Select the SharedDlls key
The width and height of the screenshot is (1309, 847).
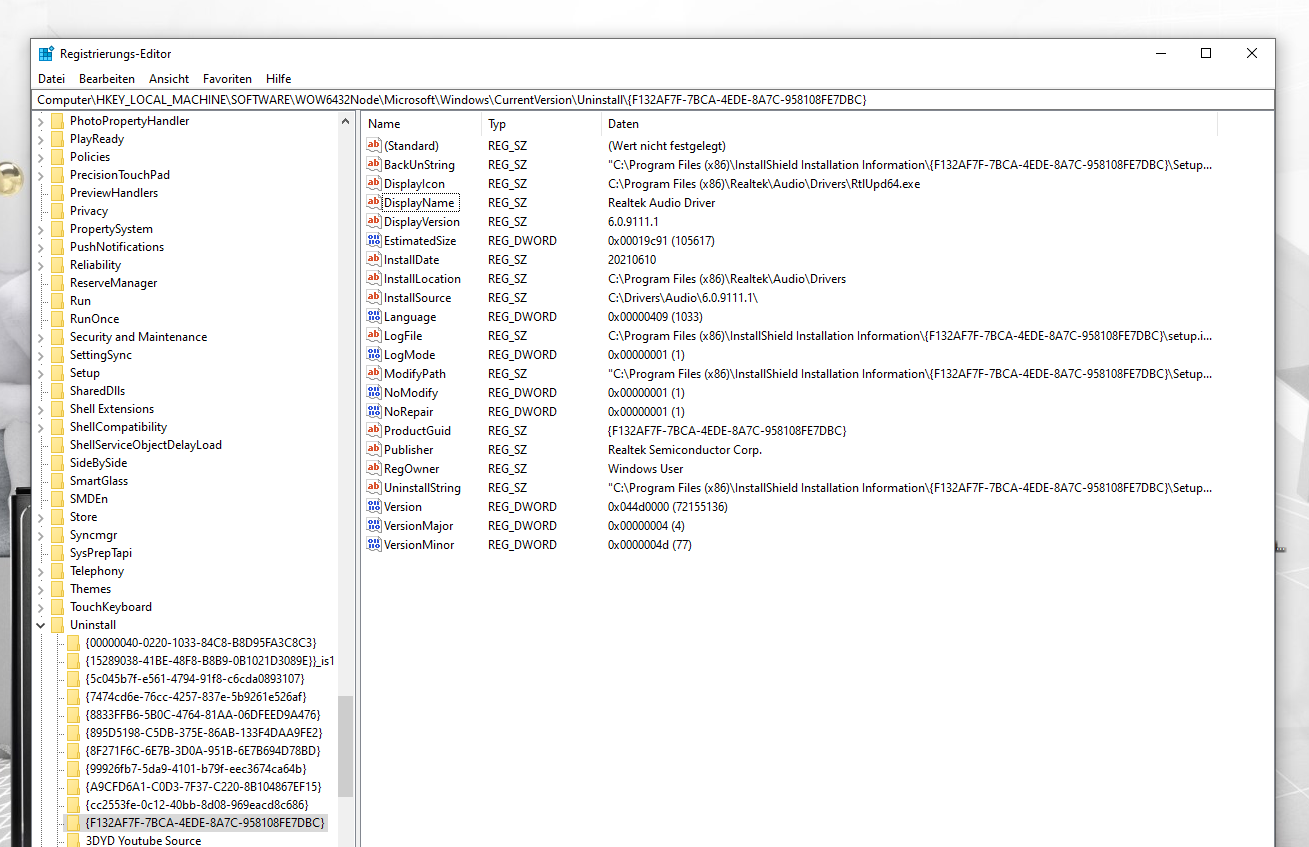[x=97, y=391]
